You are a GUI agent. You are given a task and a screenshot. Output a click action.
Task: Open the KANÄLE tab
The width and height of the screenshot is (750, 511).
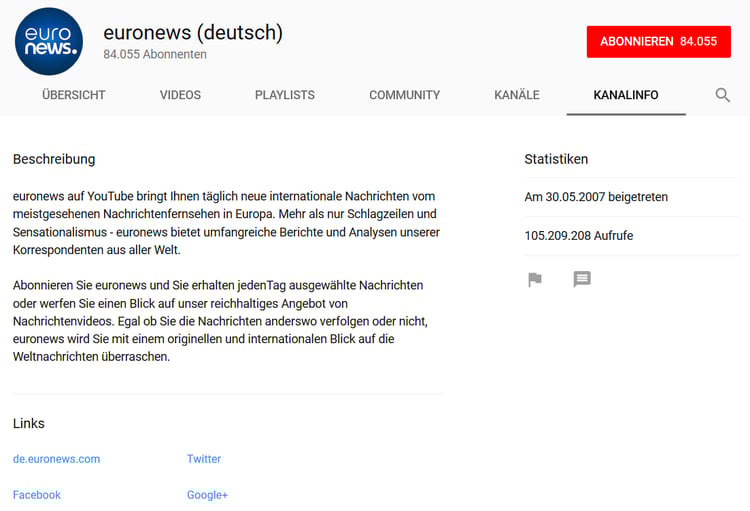click(517, 95)
